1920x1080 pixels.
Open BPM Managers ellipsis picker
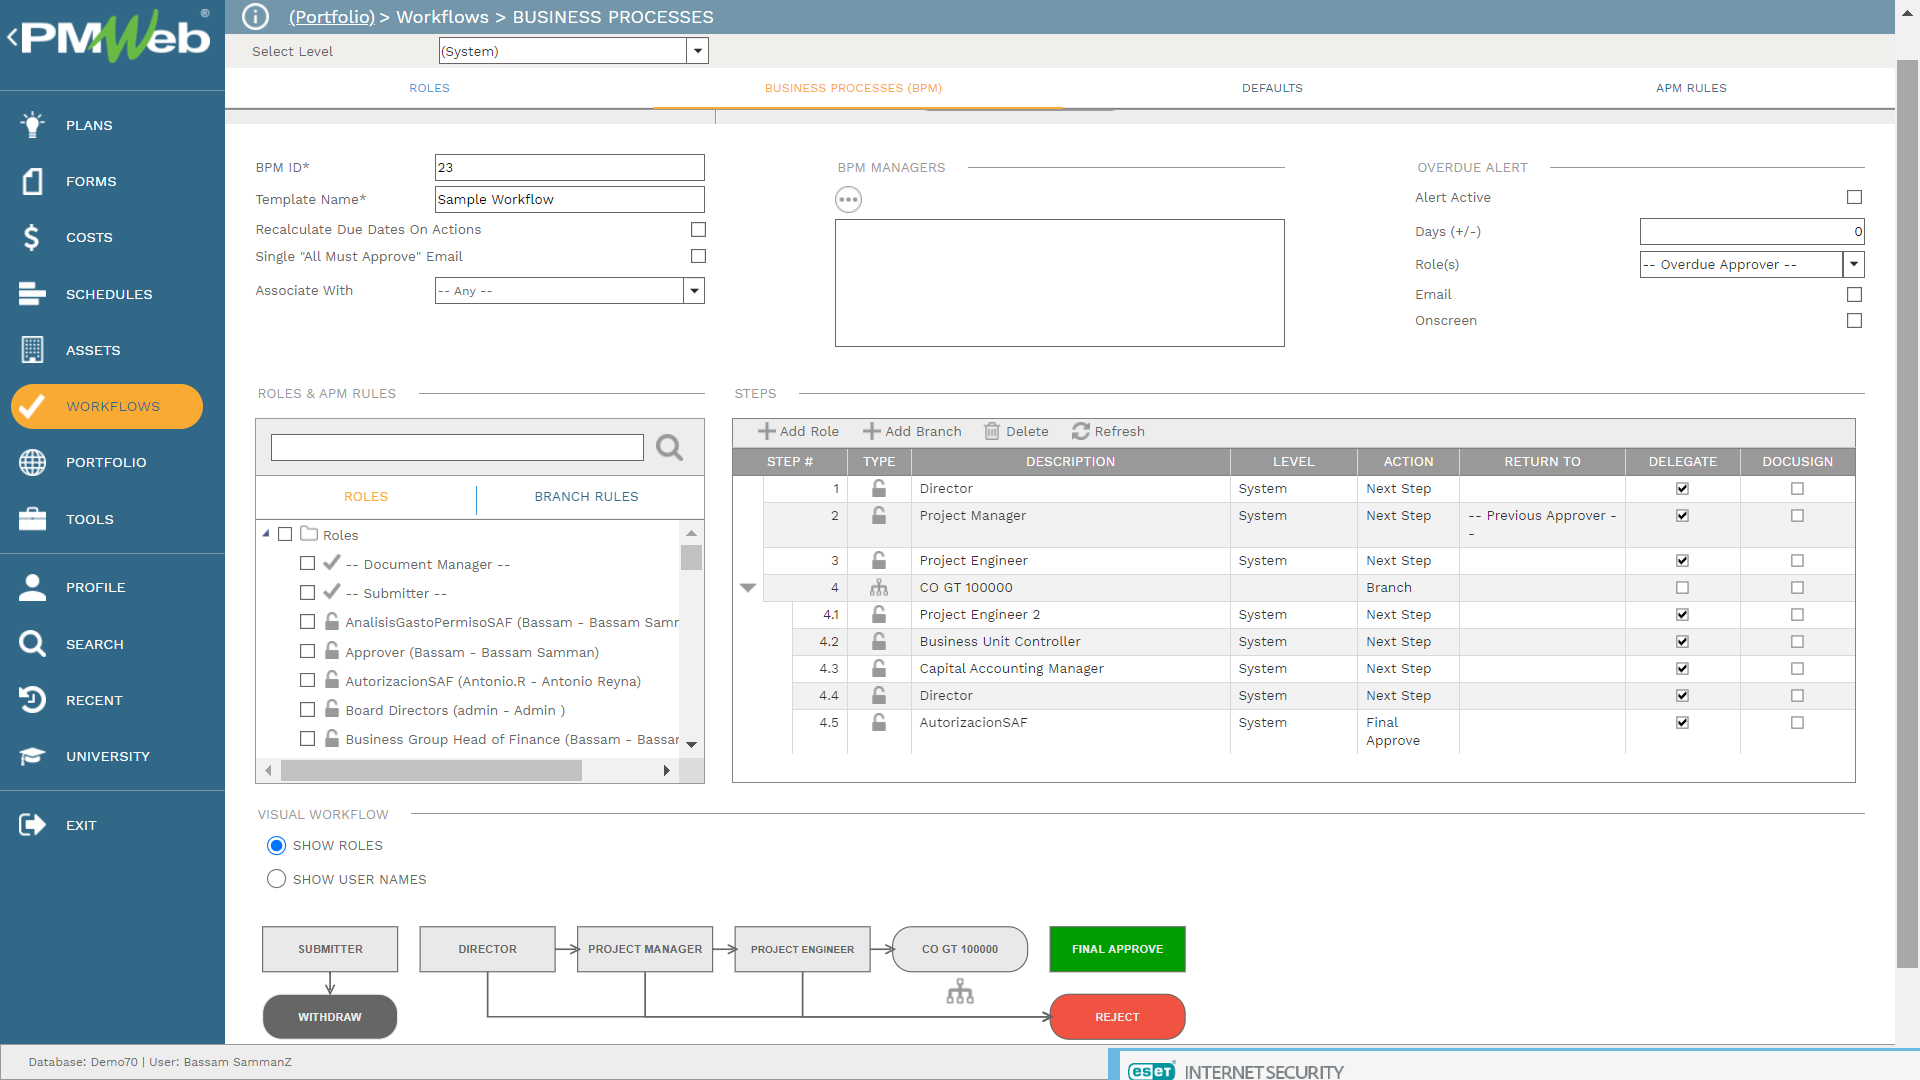[x=848, y=200]
